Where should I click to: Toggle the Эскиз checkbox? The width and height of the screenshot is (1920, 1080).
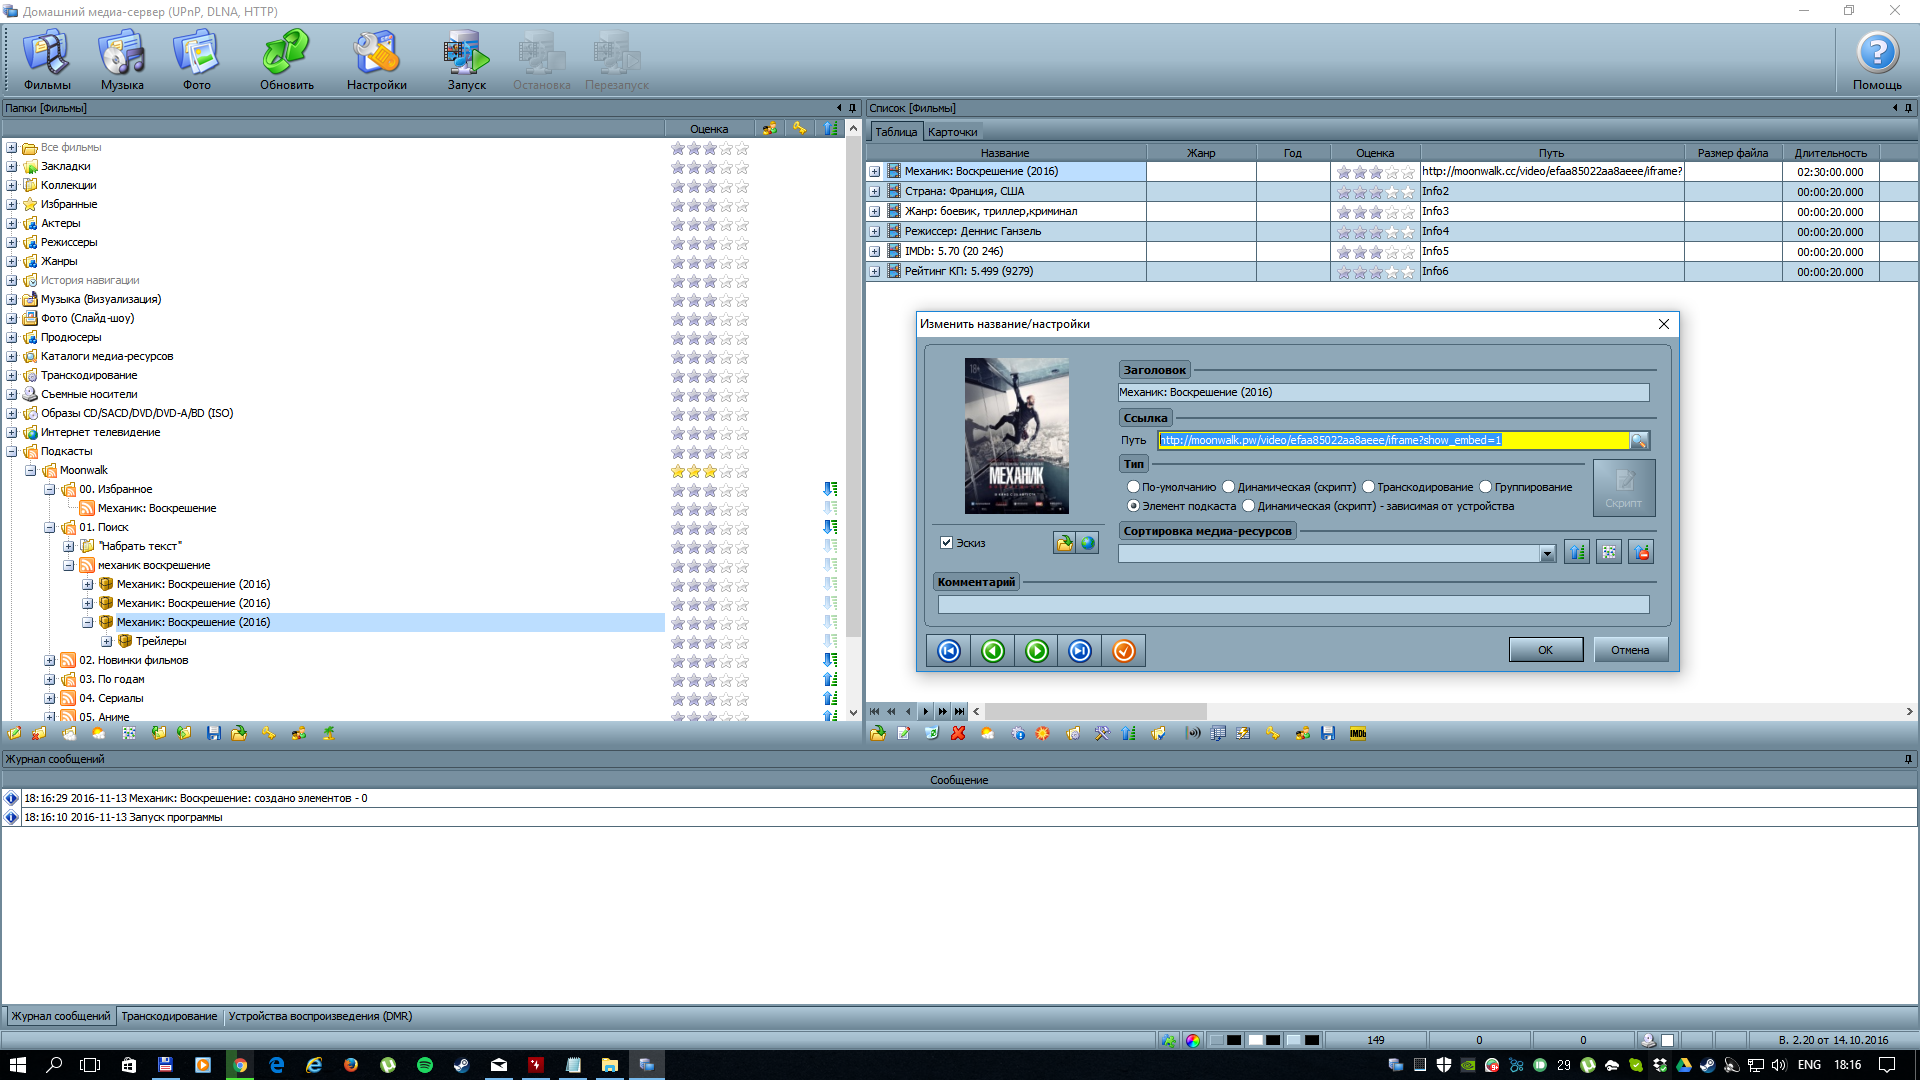click(946, 543)
